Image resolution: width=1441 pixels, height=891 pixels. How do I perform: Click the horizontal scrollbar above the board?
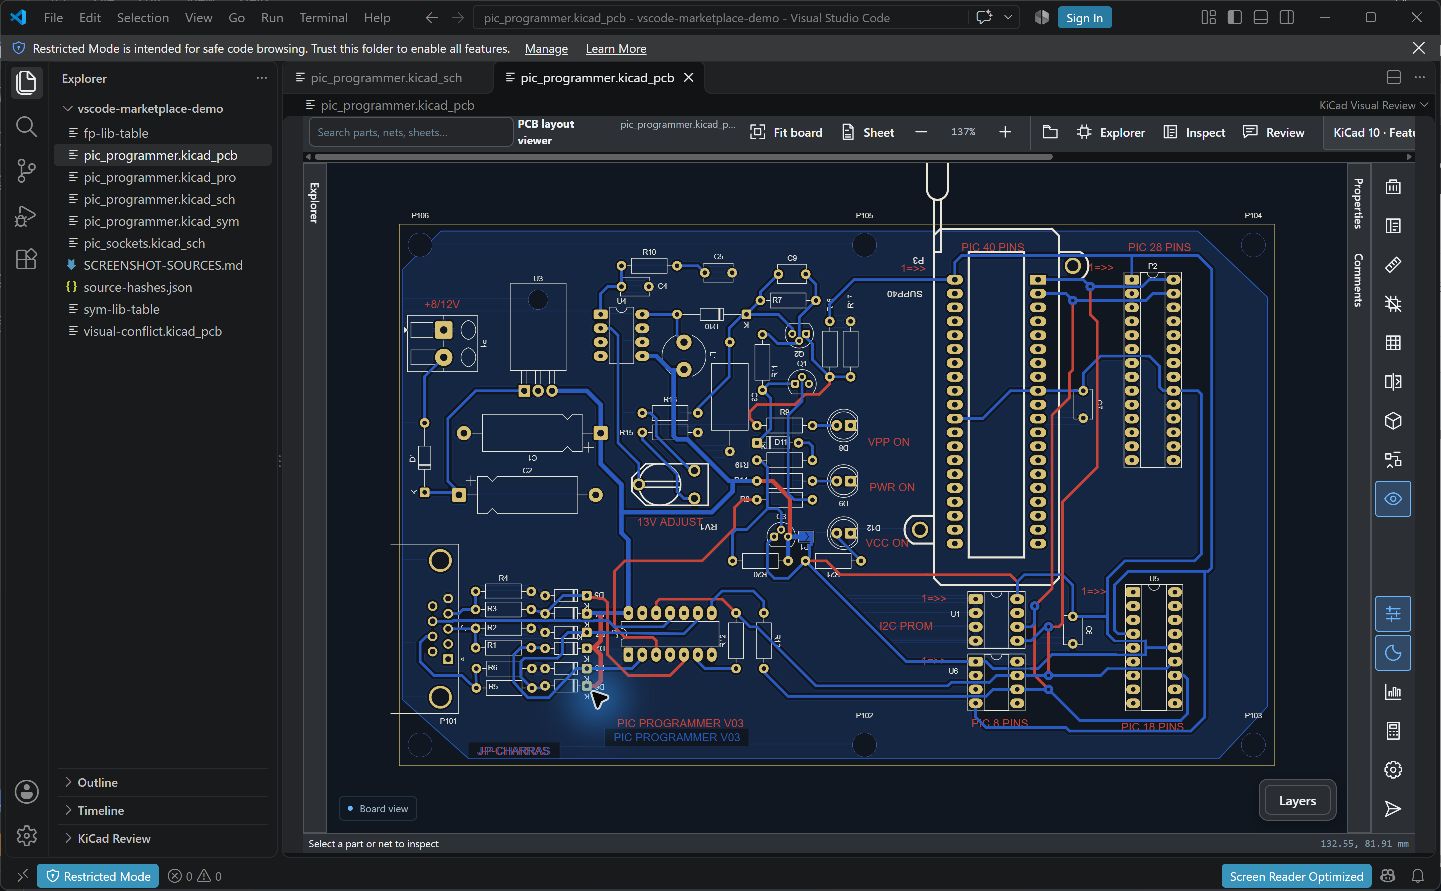click(x=684, y=157)
